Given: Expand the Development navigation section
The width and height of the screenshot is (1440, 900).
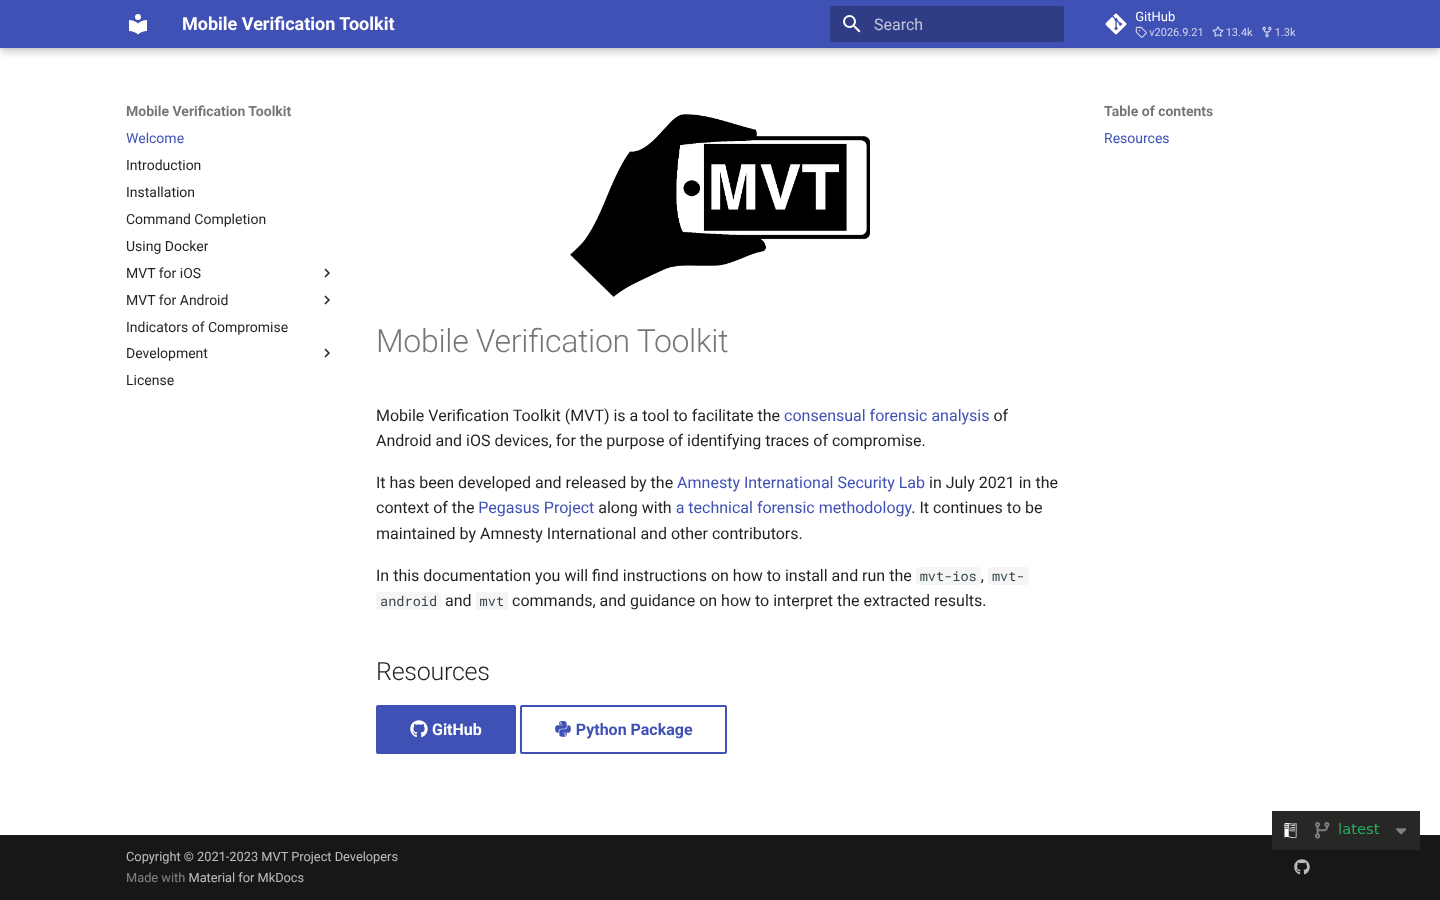Looking at the screenshot, I should pos(327,353).
